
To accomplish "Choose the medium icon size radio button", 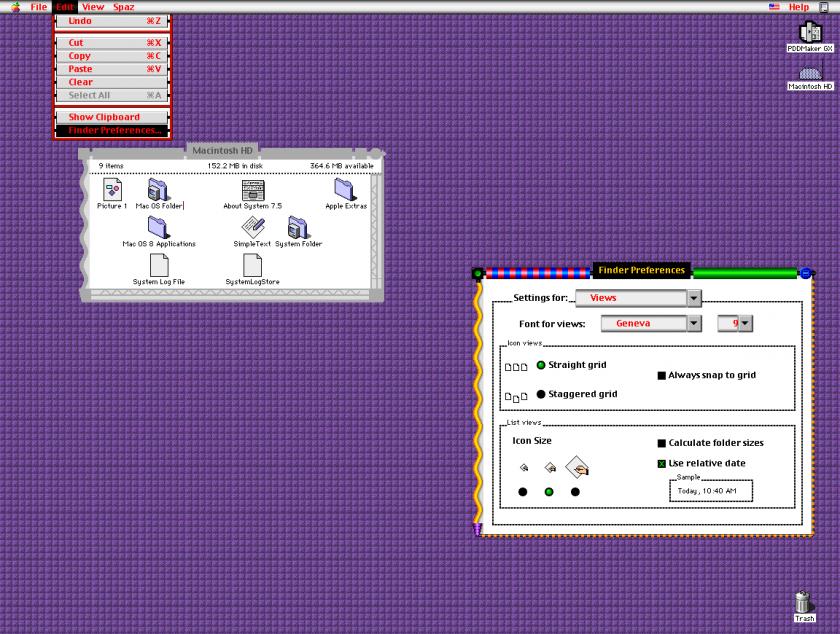I will point(549,492).
